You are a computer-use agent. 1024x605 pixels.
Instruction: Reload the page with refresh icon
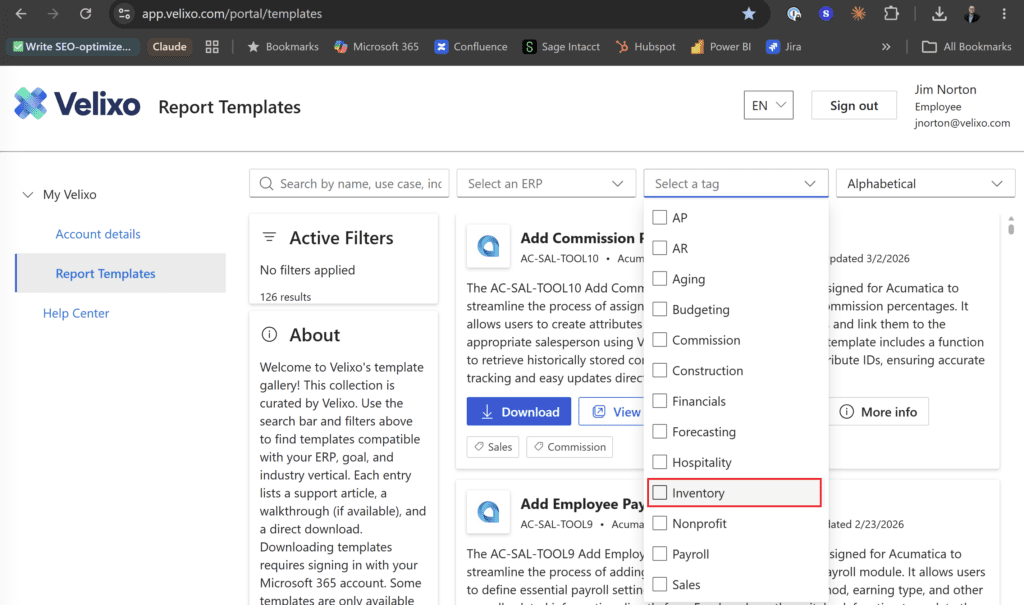(x=86, y=14)
